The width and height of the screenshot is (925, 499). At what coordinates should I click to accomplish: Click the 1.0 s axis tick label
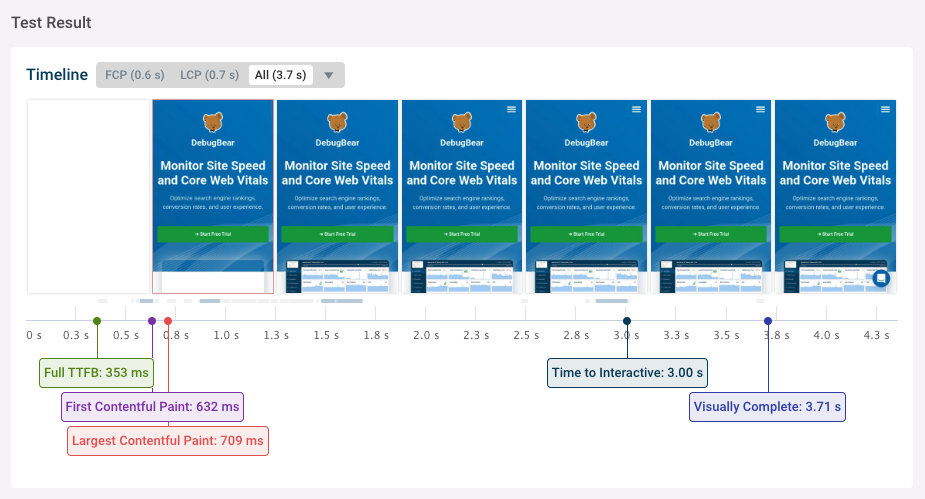click(226, 335)
